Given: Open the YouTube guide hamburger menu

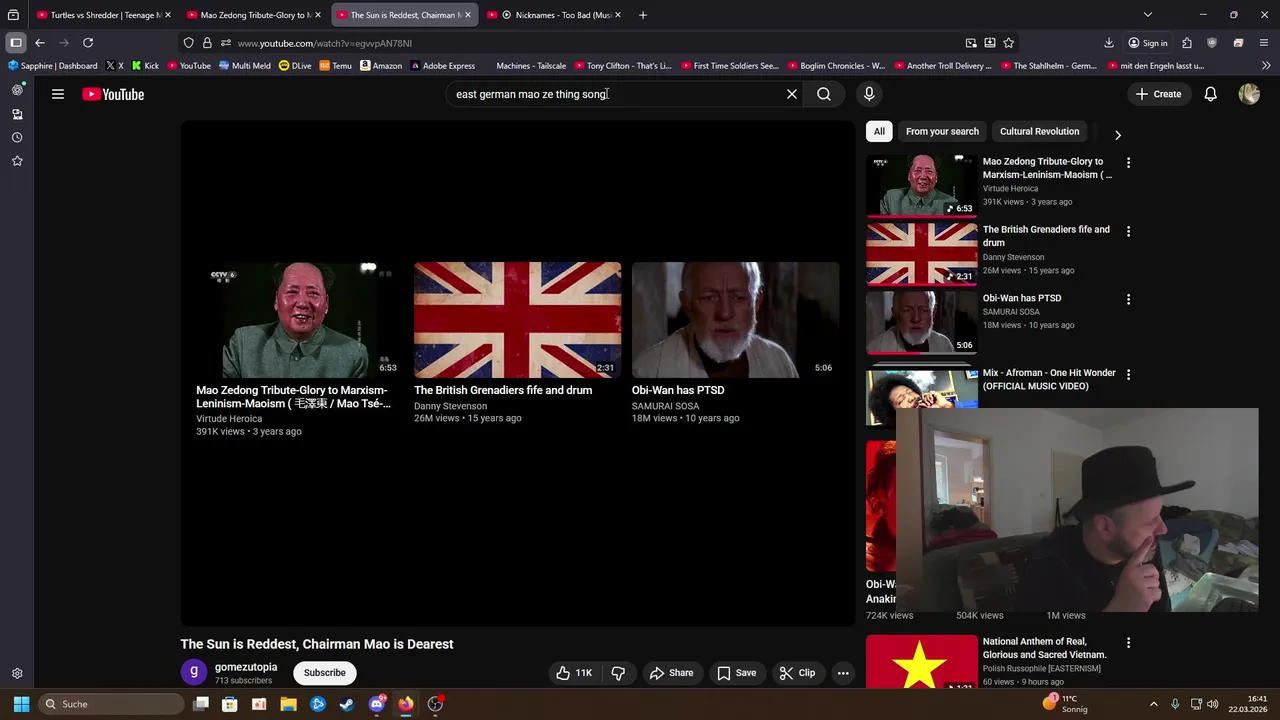Looking at the screenshot, I should pyautogui.click(x=58, y=94).
